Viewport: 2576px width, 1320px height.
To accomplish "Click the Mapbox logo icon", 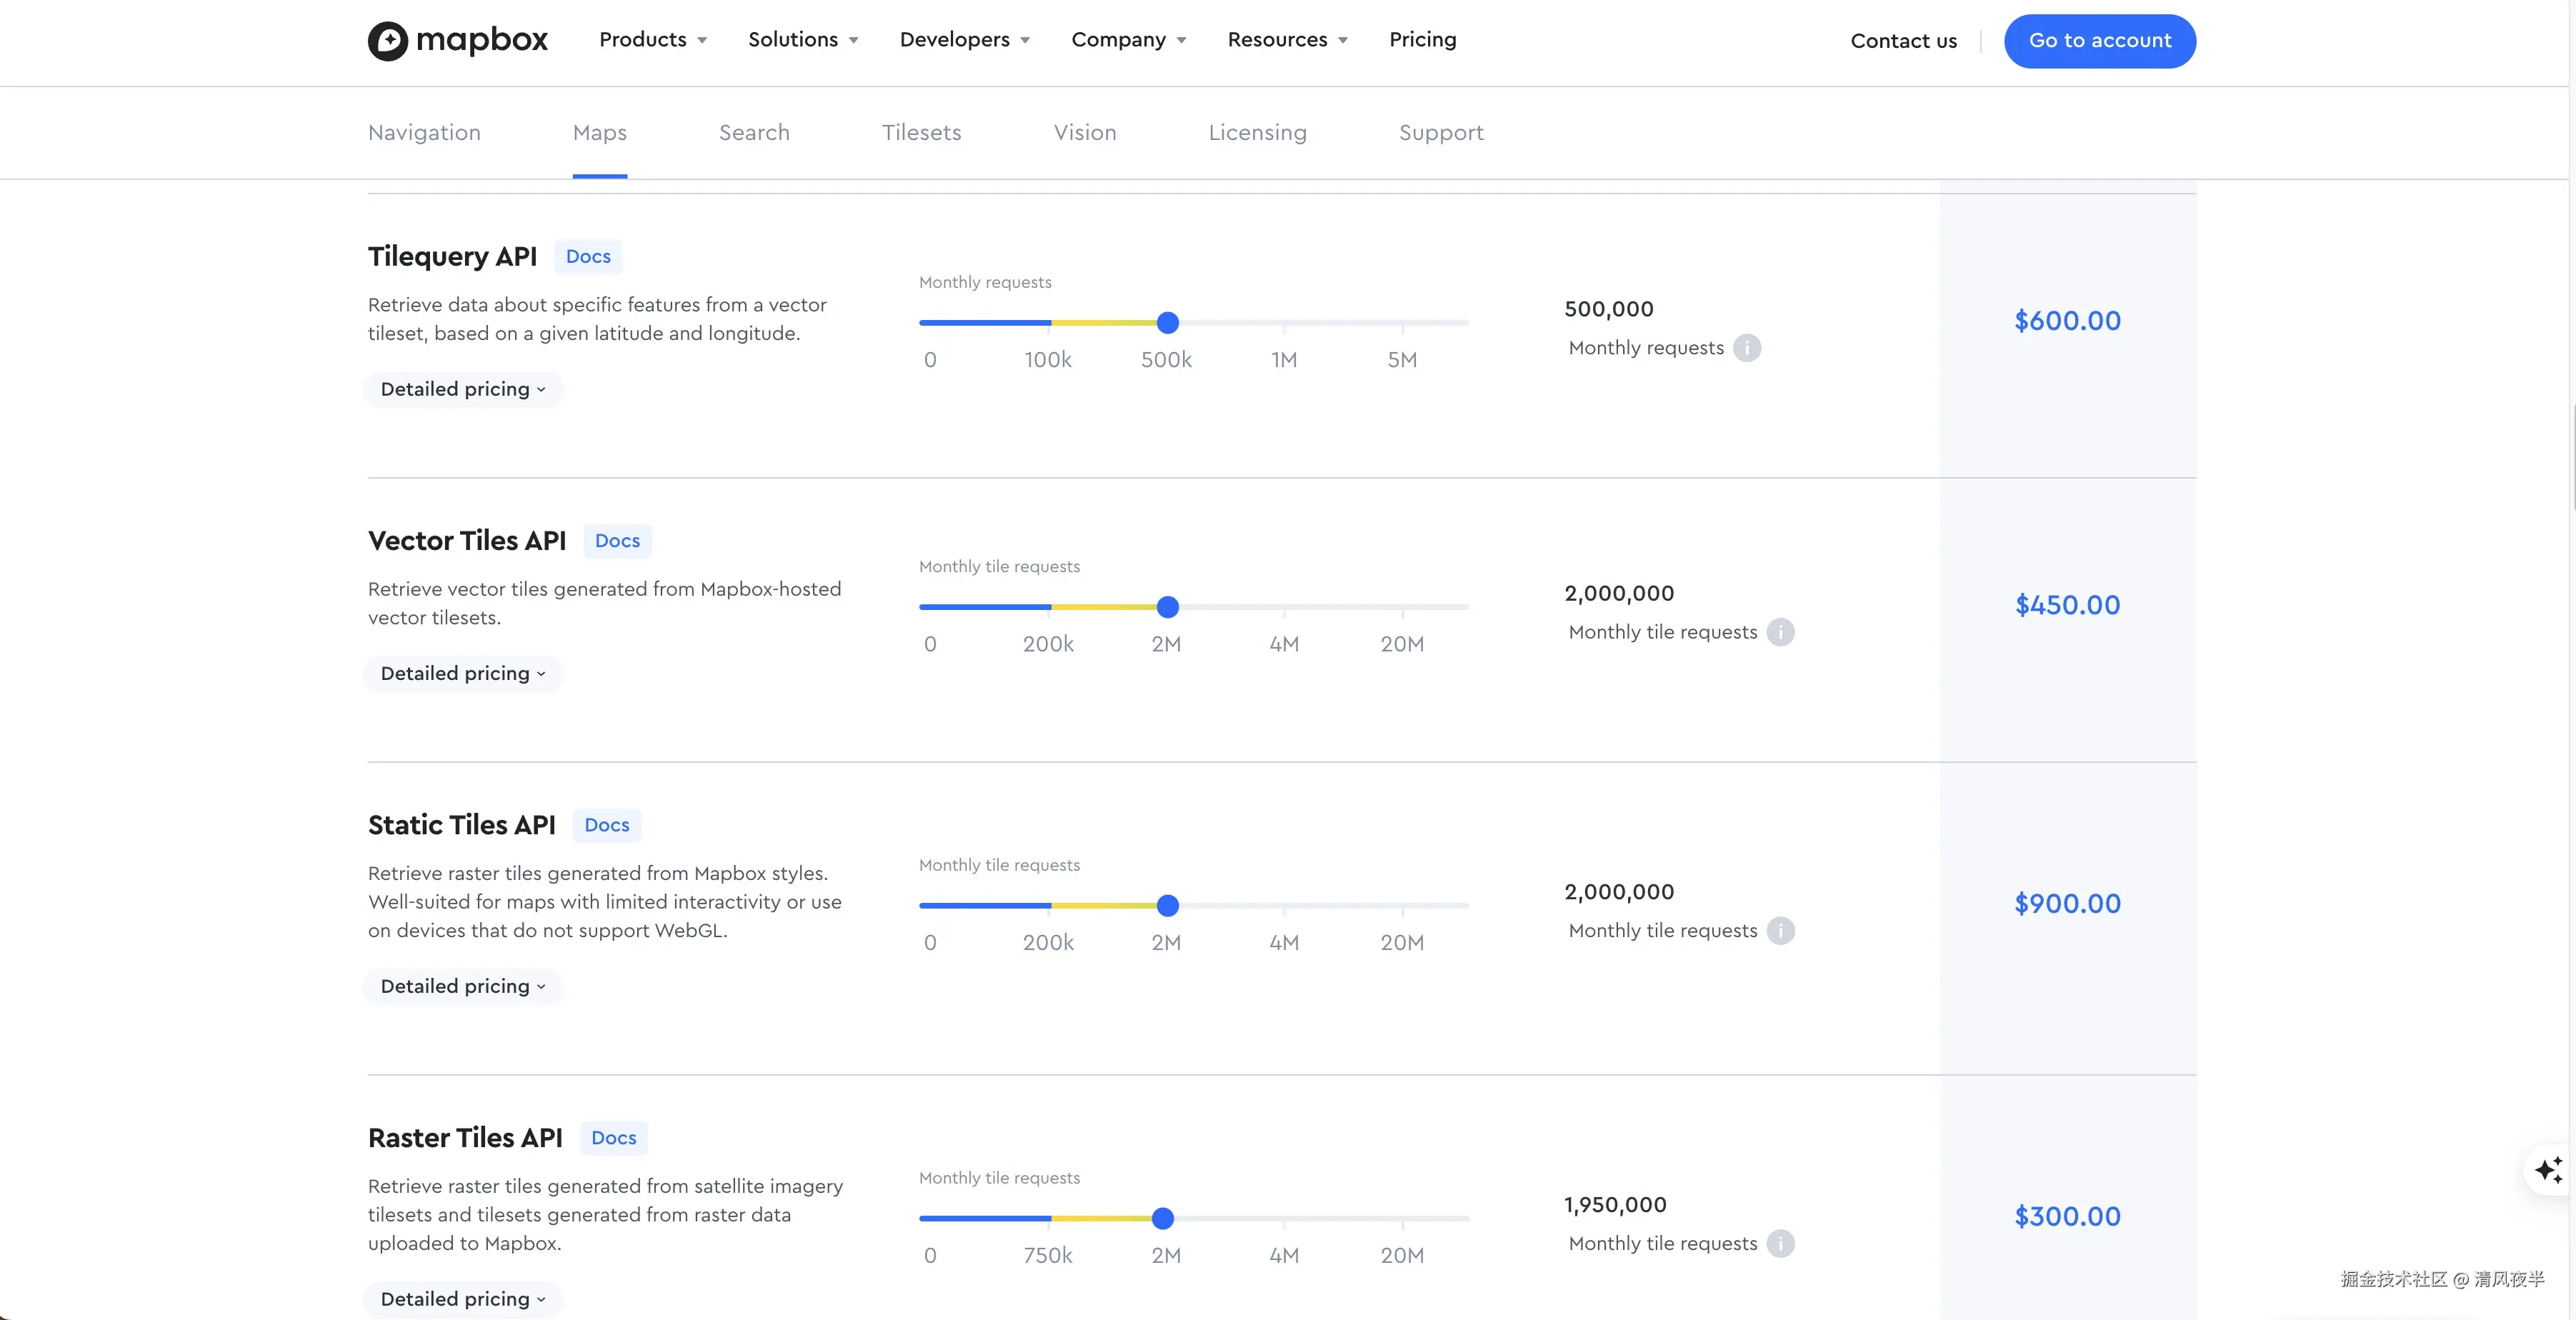I will pyautogui.click(x=388, y=41).
